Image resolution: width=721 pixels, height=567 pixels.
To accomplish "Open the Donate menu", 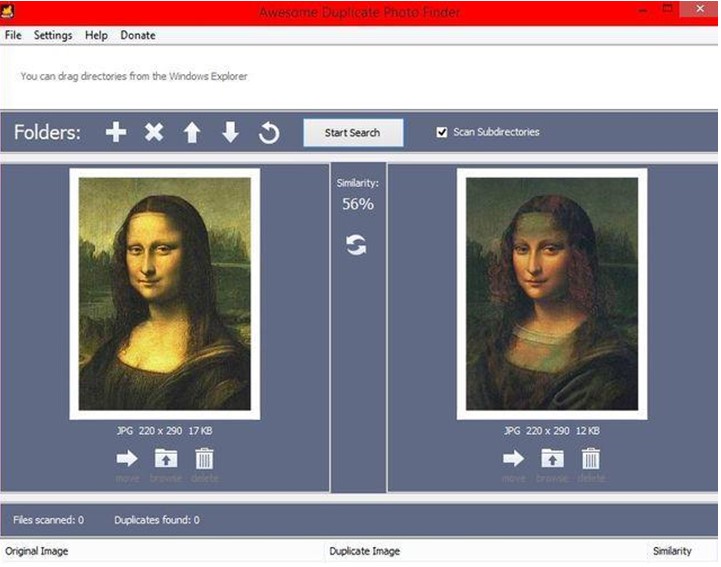I will [137, 35].
